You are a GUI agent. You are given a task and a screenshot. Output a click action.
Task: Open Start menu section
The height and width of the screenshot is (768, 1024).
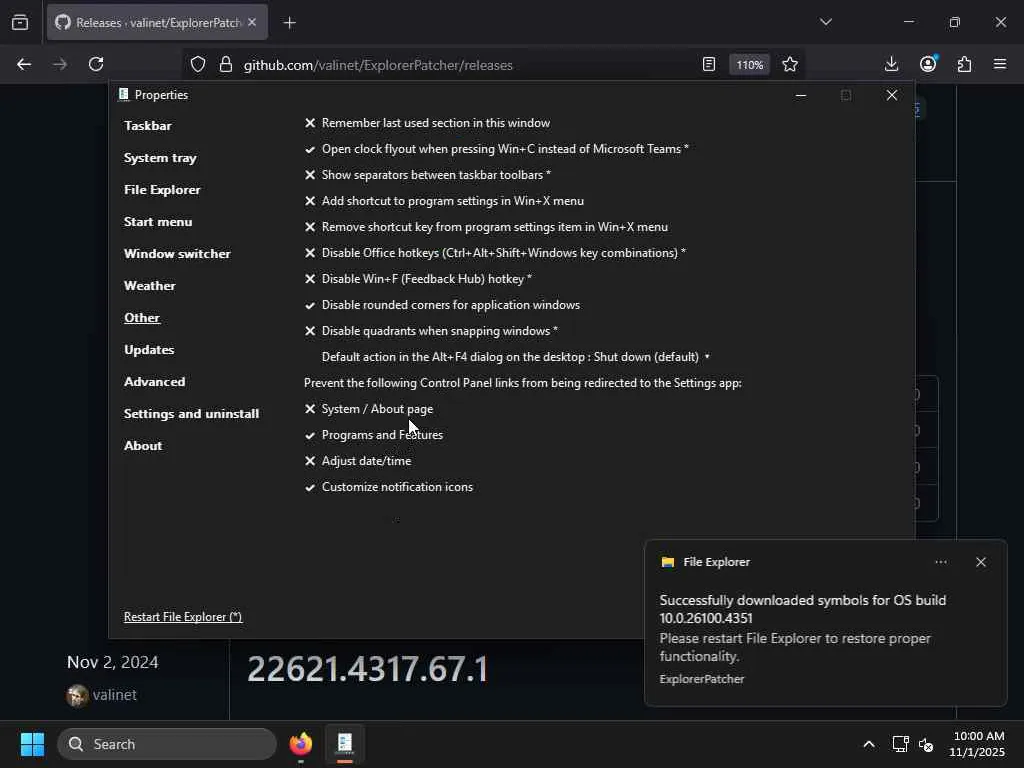point(158,221)
